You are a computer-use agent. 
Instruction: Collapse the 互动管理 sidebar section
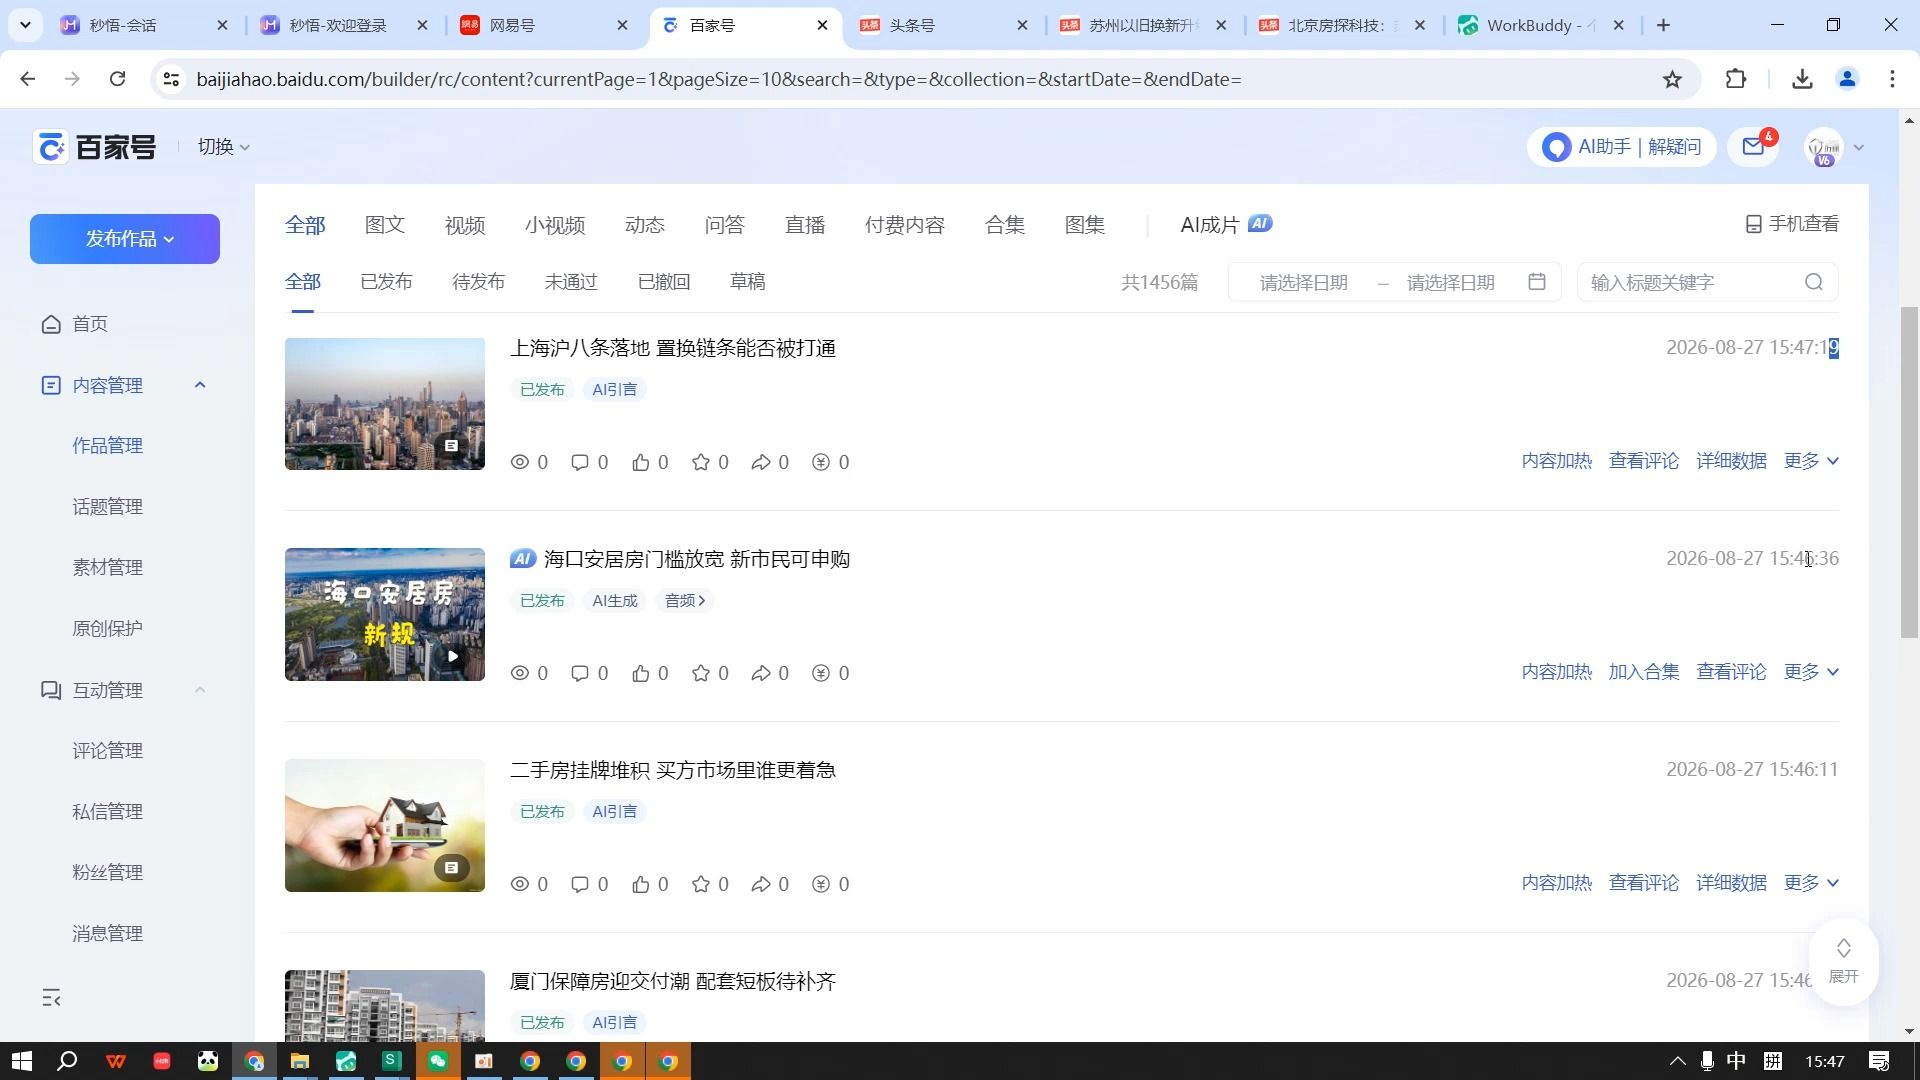pyautogui.click(x=199, y=690)
